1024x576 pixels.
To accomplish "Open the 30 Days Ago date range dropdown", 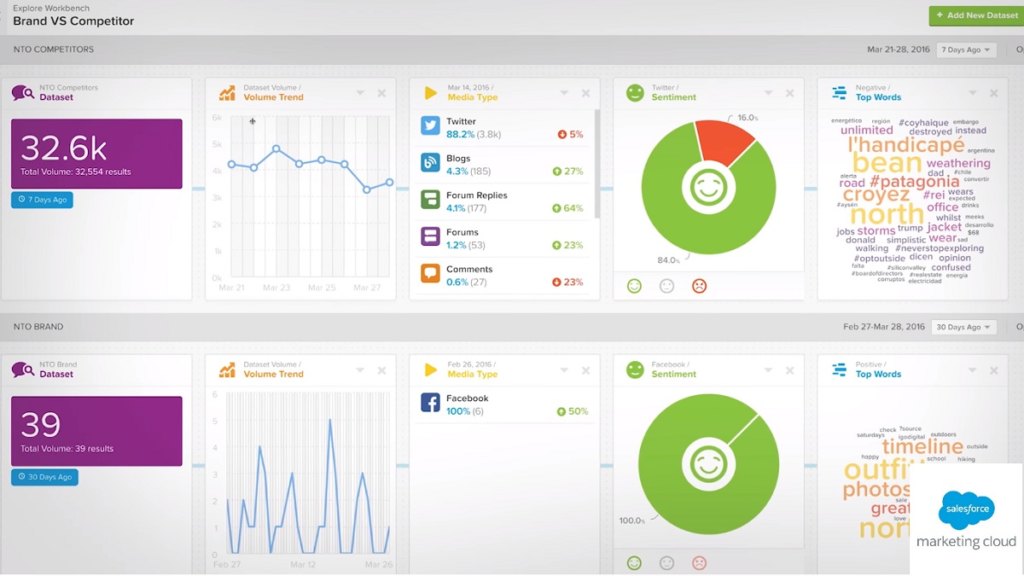I will [x=963, y=327].
